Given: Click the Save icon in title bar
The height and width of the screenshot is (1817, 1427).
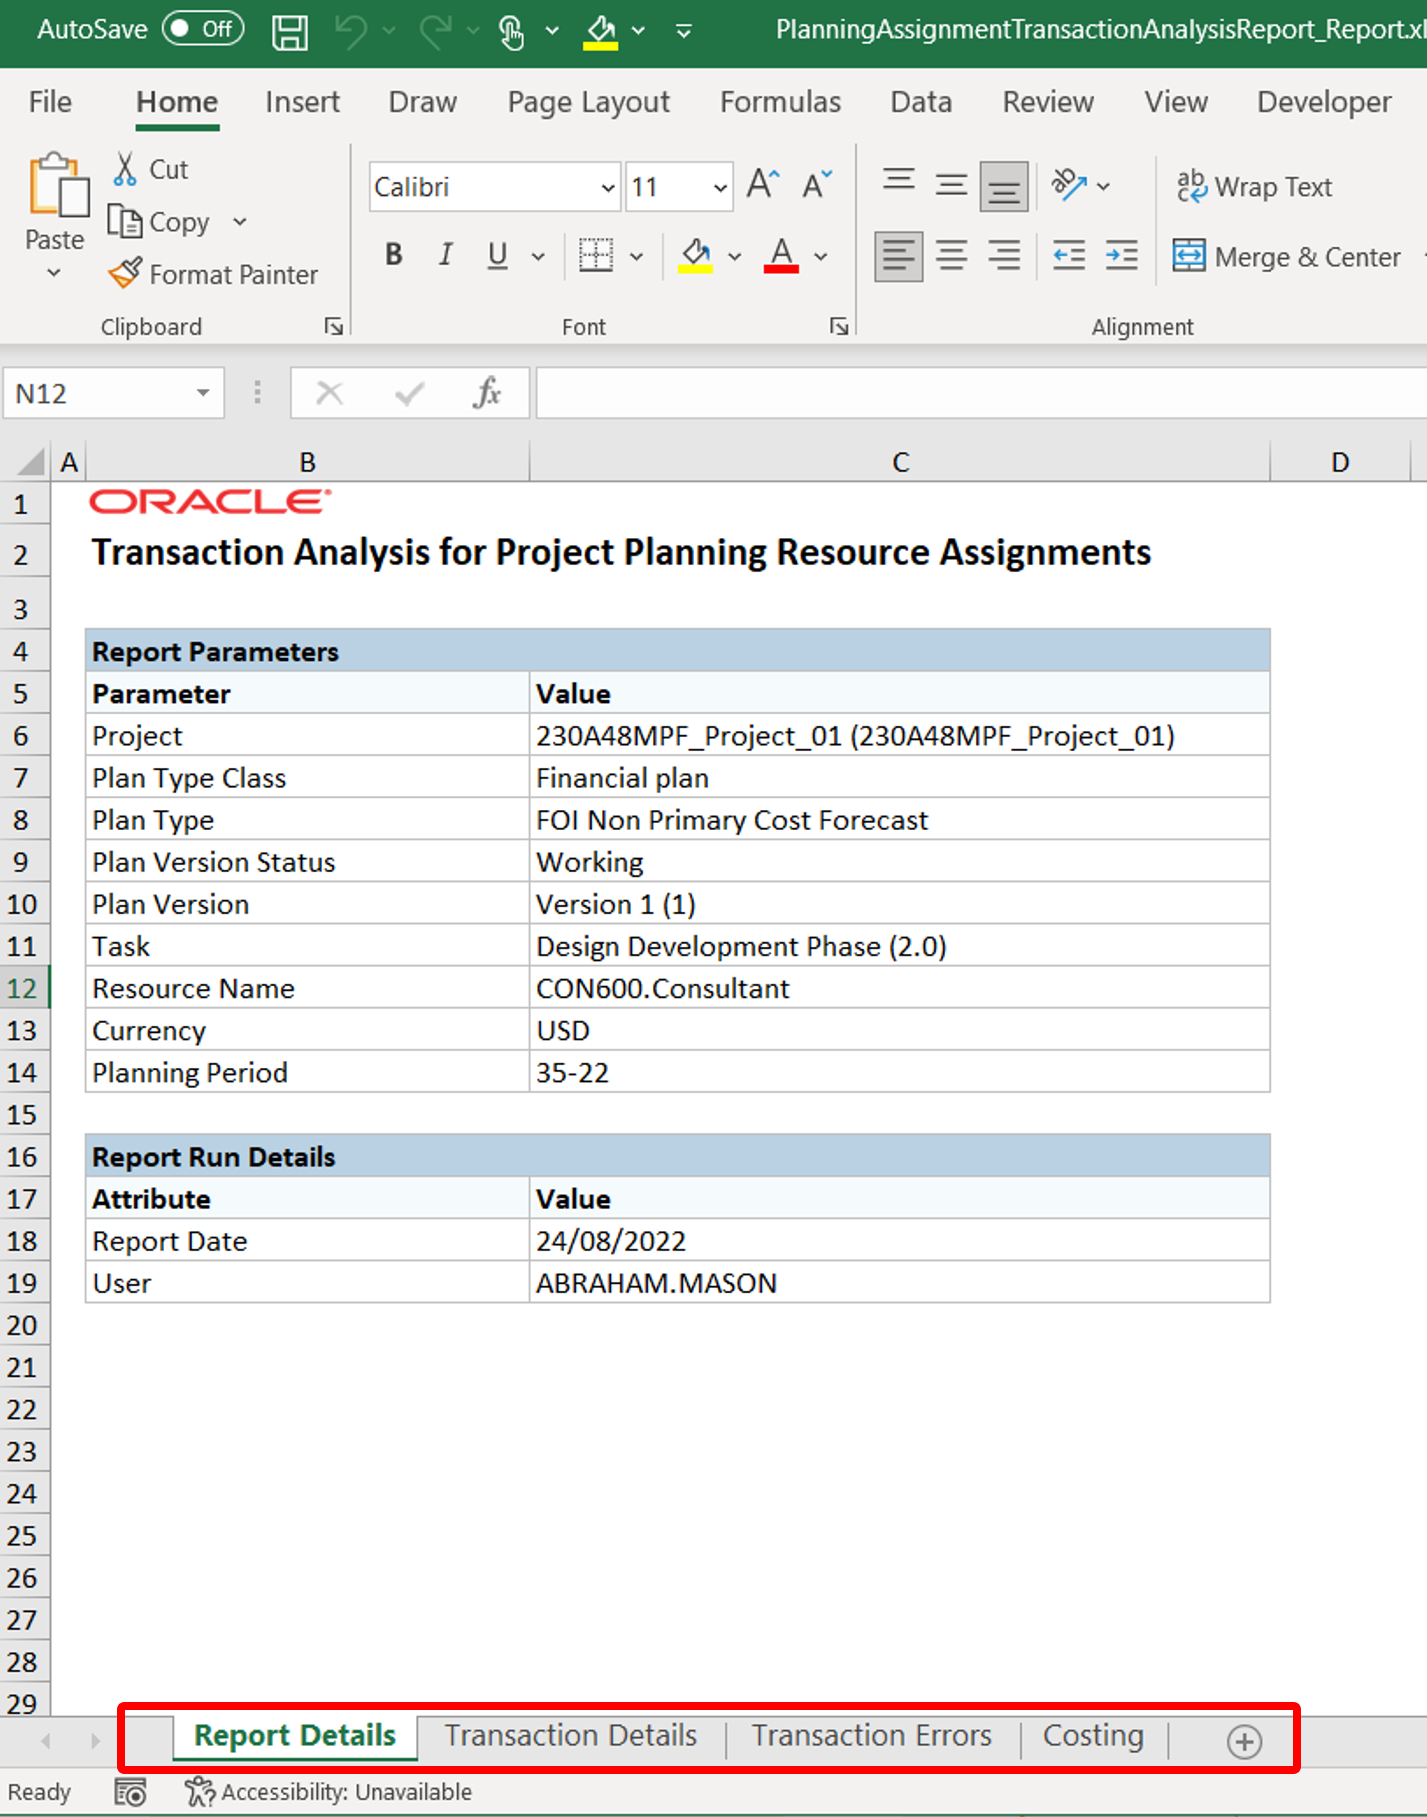Looking at the screenshot, I should [290, 31].
